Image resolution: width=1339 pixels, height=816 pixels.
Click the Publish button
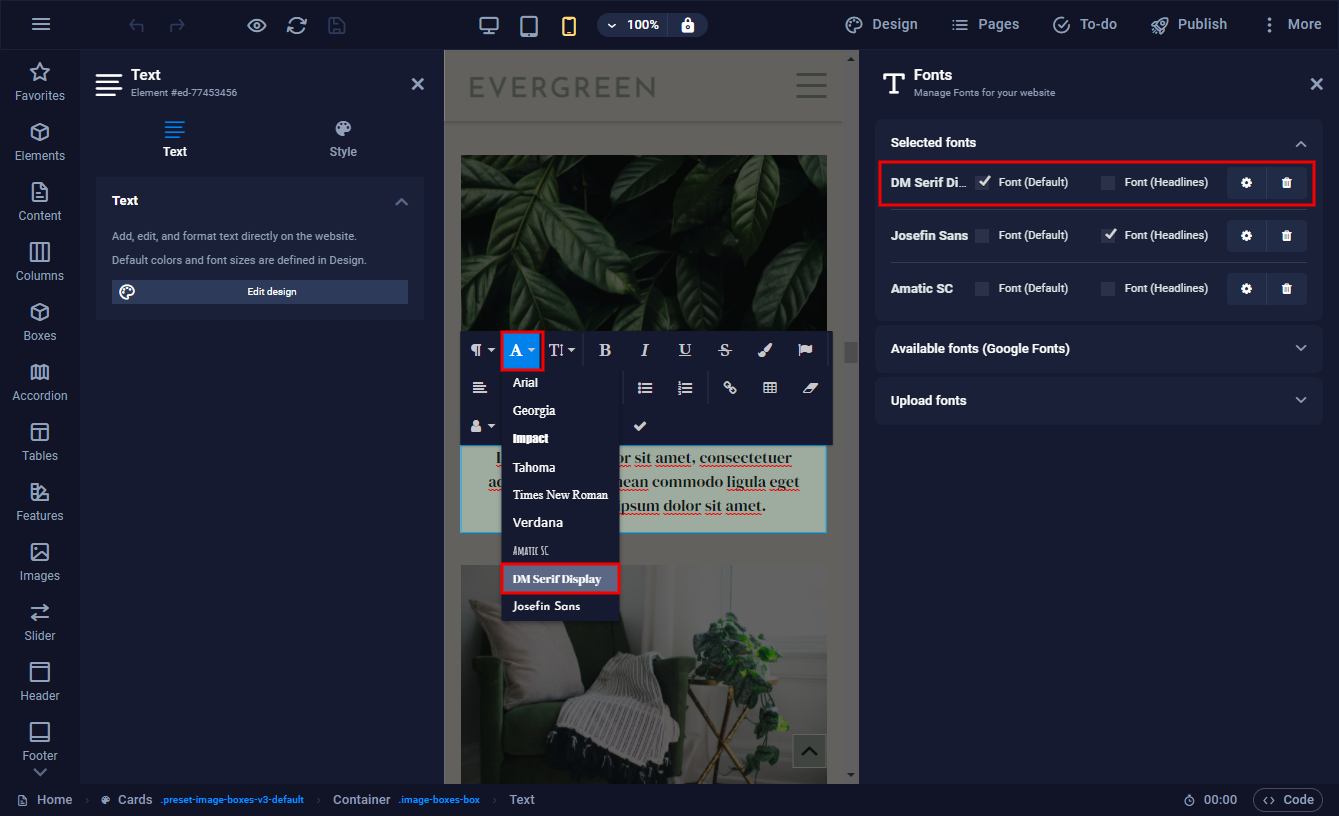(1188, 25)
